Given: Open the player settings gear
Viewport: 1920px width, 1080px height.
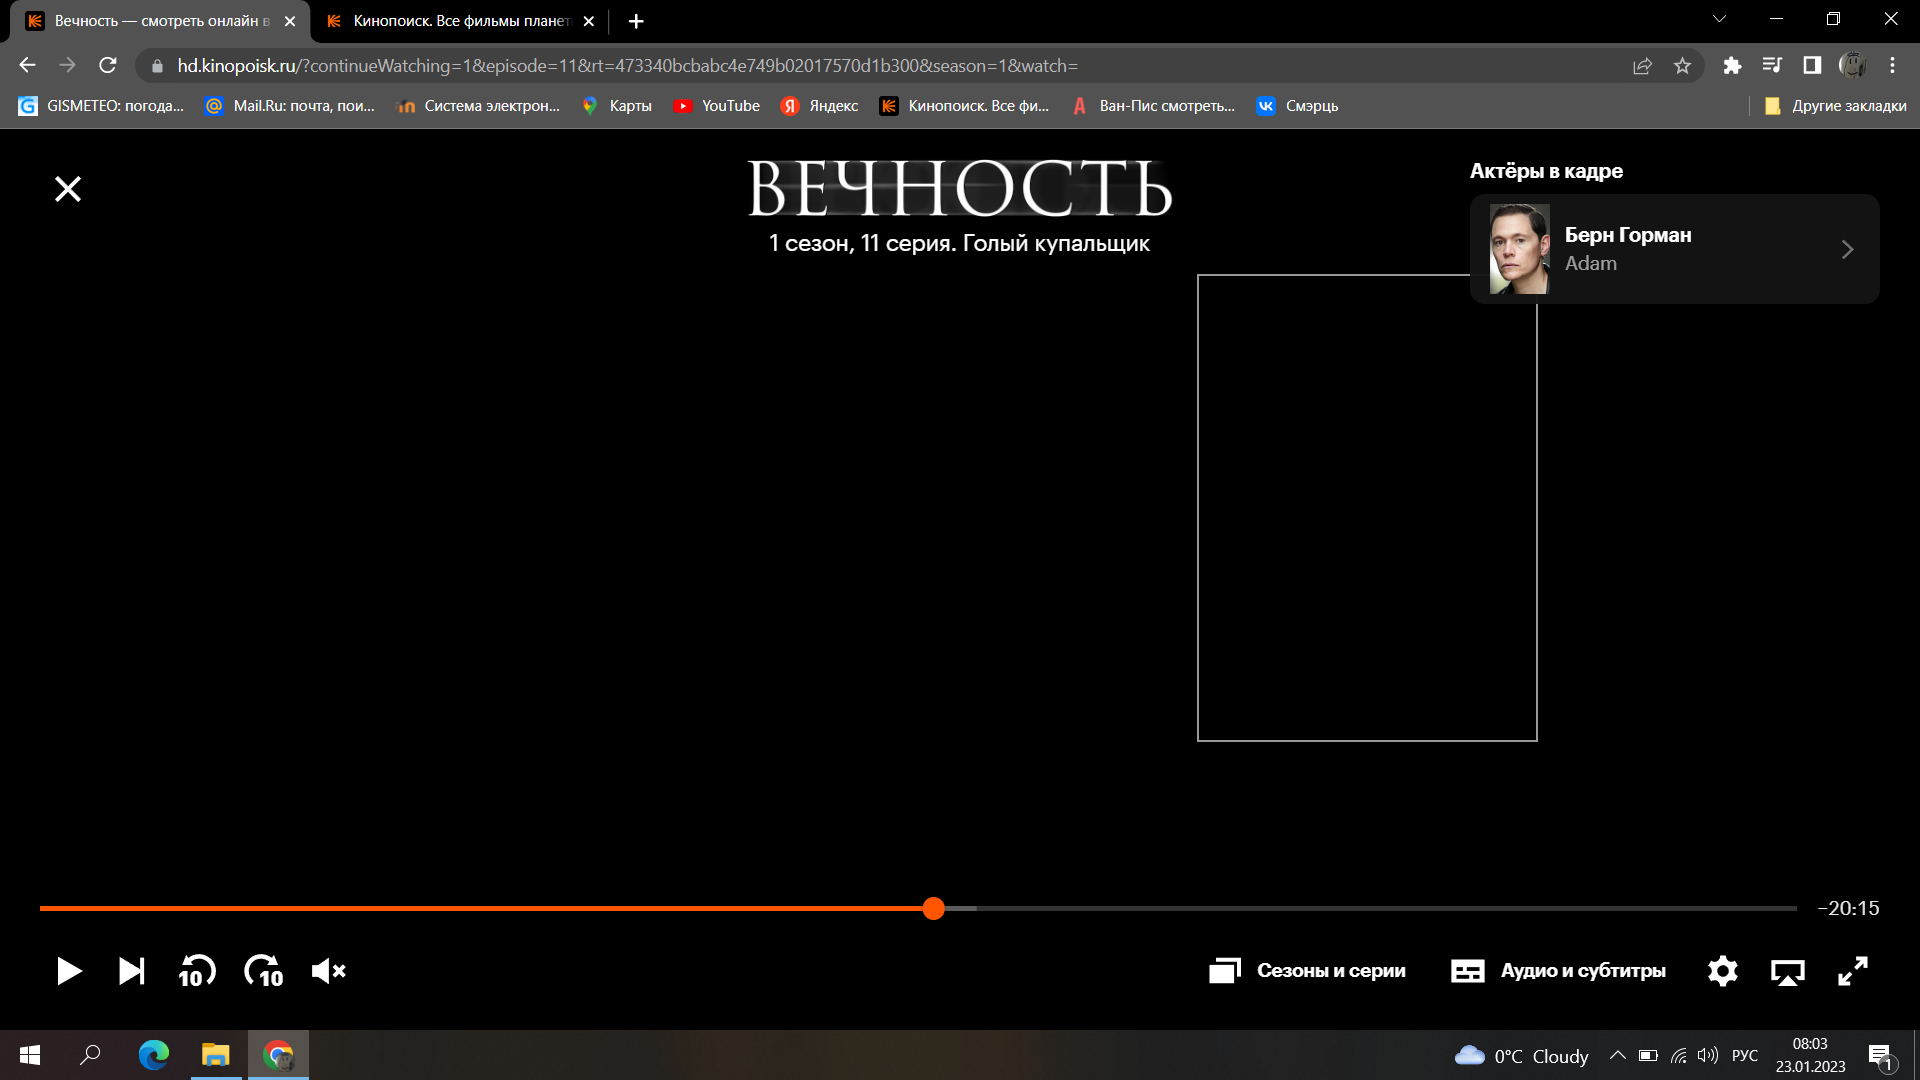Looking at the screenshot, I should point(1722,971).
